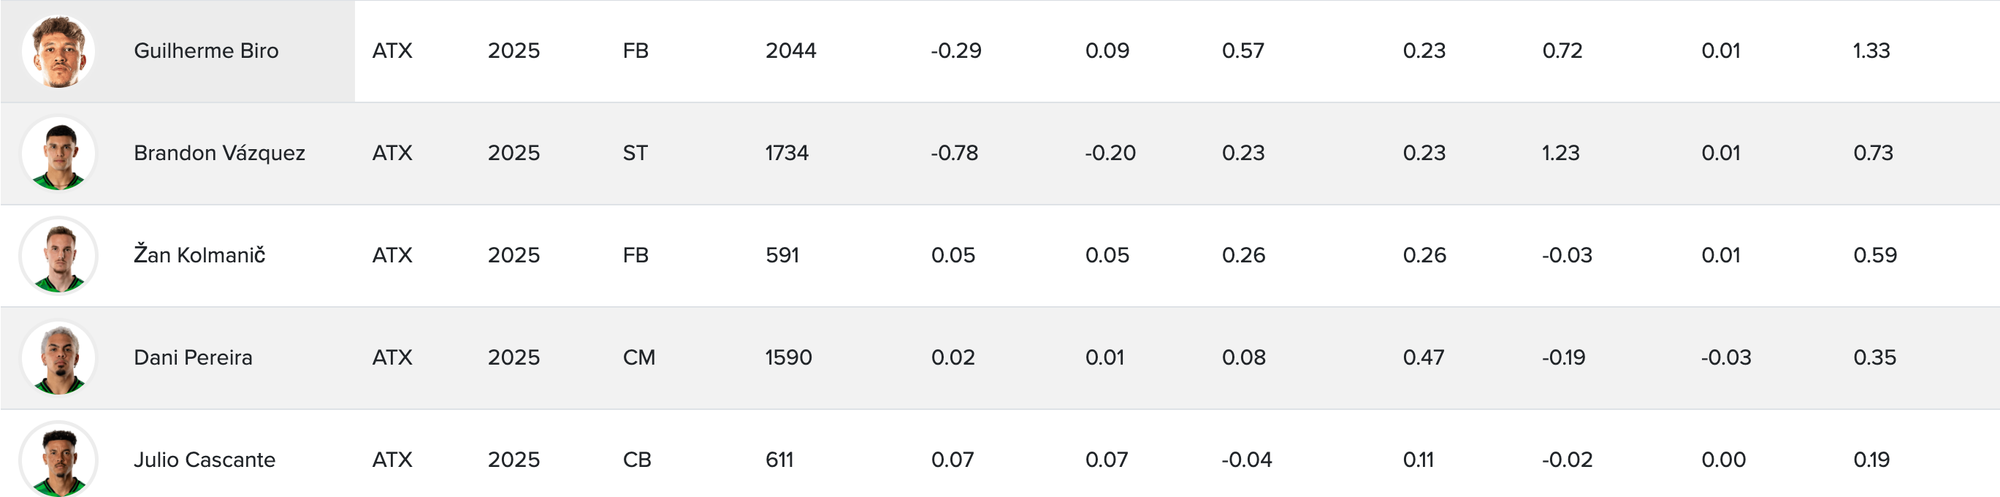Click Brandon Vázquez's ST position cell
The height and width of the screenshot is (497, 2000).
coord(635,153)
